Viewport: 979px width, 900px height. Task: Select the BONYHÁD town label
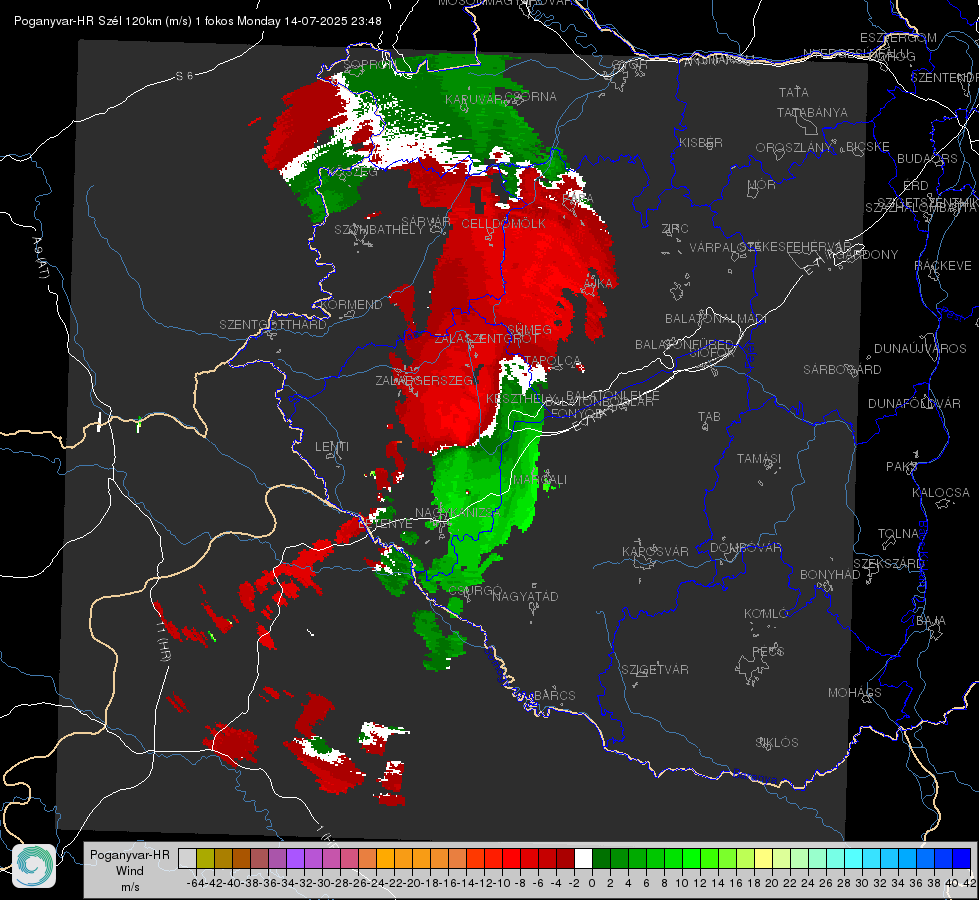point(830,575)
